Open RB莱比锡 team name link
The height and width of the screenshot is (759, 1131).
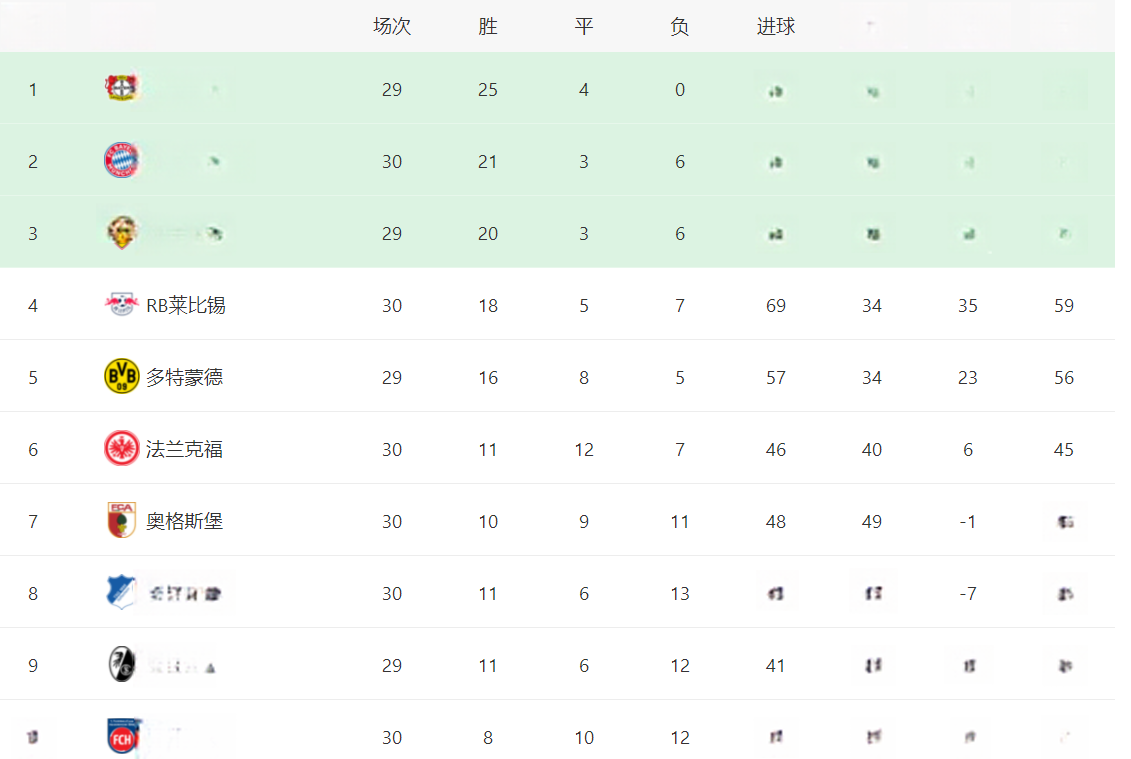pos(186,306)
